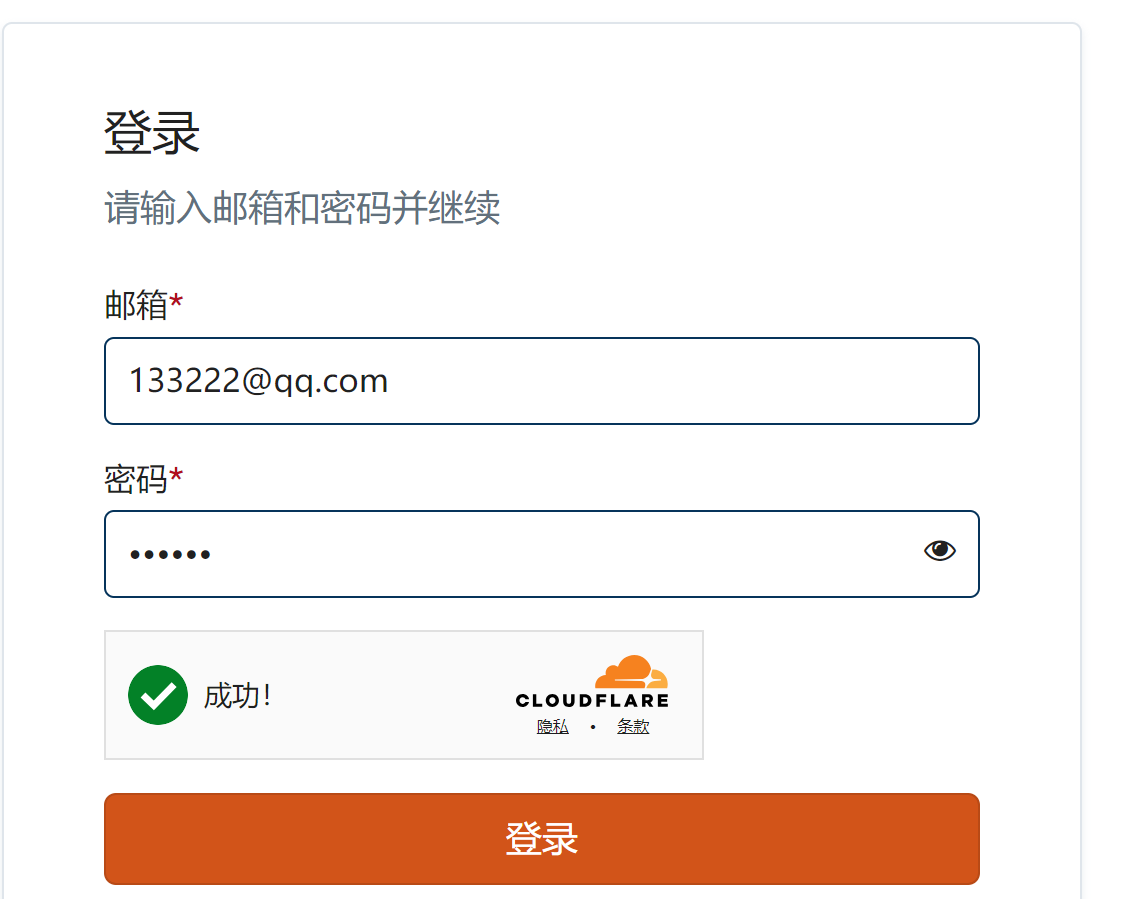Viewport: 1126px width, 899px height.
Task: Click the masked password dots
Action: pyautogui.click(x=170, y=554)
